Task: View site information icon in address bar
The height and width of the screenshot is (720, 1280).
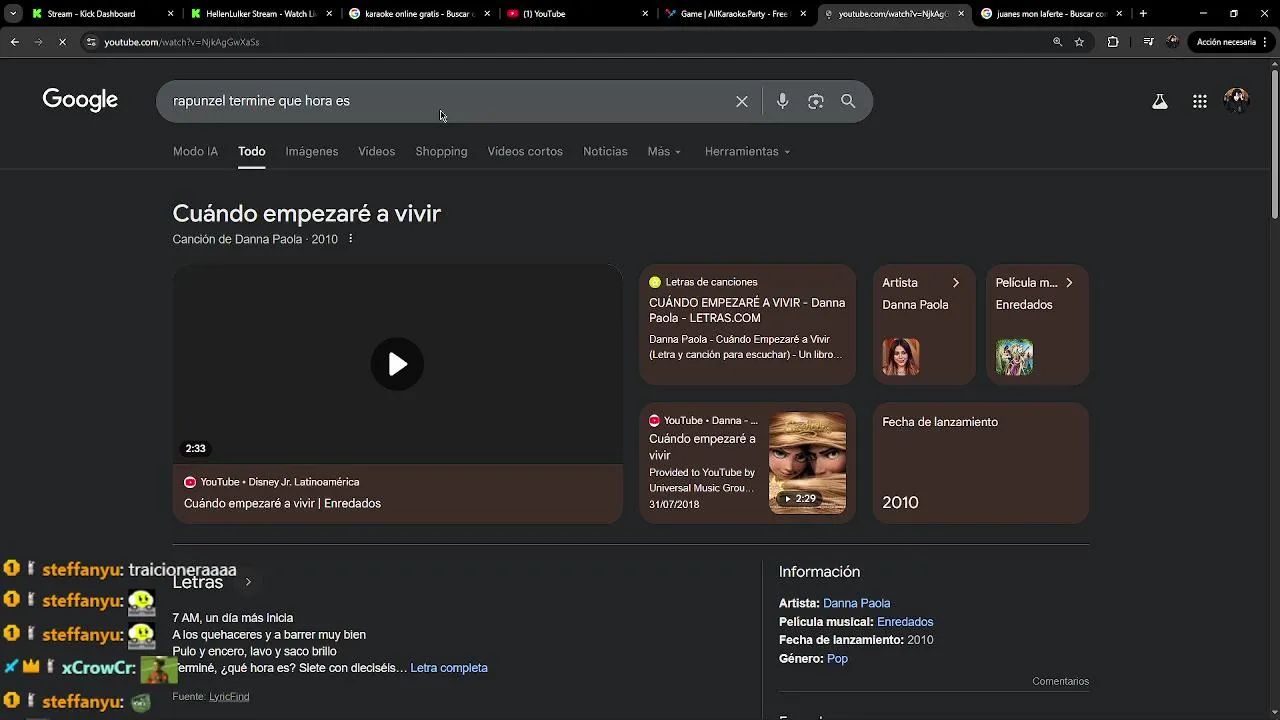Action: pyautogui.click(x=91, y=42)
